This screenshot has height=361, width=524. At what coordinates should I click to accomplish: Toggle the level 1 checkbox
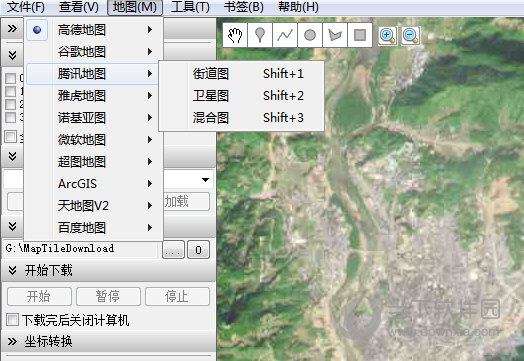10,91
